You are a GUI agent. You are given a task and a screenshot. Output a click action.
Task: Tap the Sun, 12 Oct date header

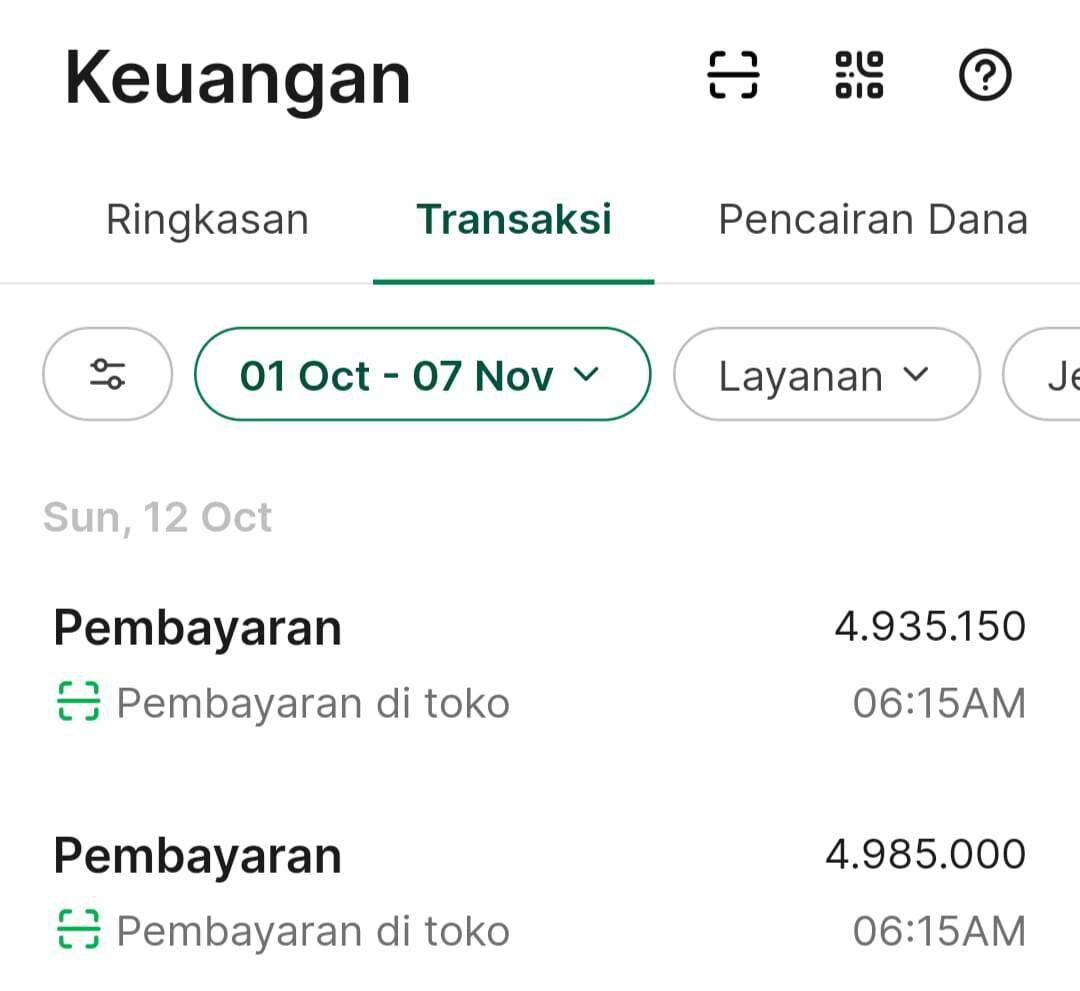tap(157, 518)
